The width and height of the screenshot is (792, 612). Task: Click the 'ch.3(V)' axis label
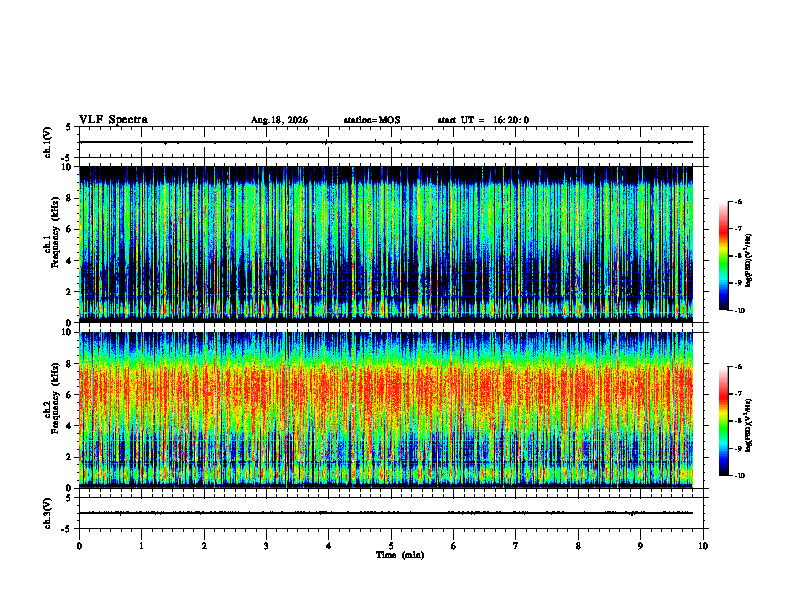click(x=48, y=513)
